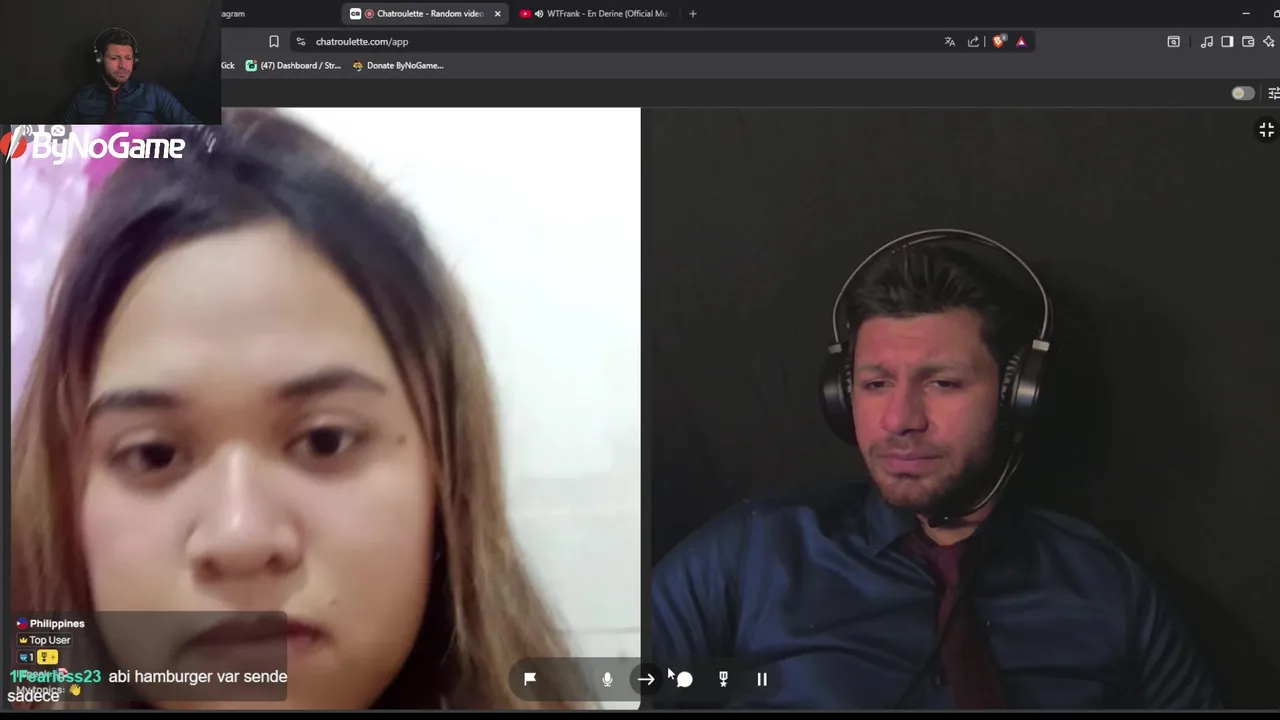Open page translate icon in address bar

click(949, 42)
